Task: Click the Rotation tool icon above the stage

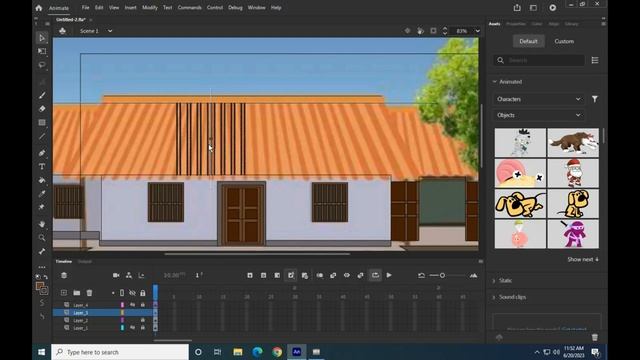Action: point(420,31)
